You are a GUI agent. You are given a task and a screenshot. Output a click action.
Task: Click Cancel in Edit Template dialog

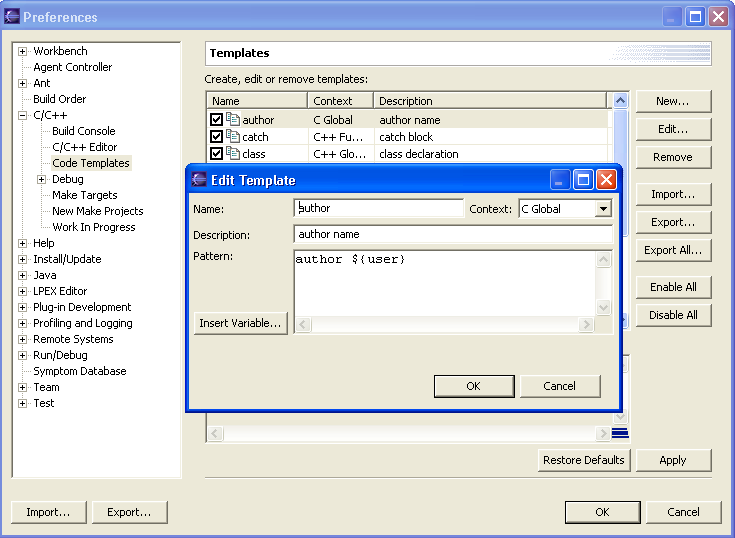[x=560, y=386]
